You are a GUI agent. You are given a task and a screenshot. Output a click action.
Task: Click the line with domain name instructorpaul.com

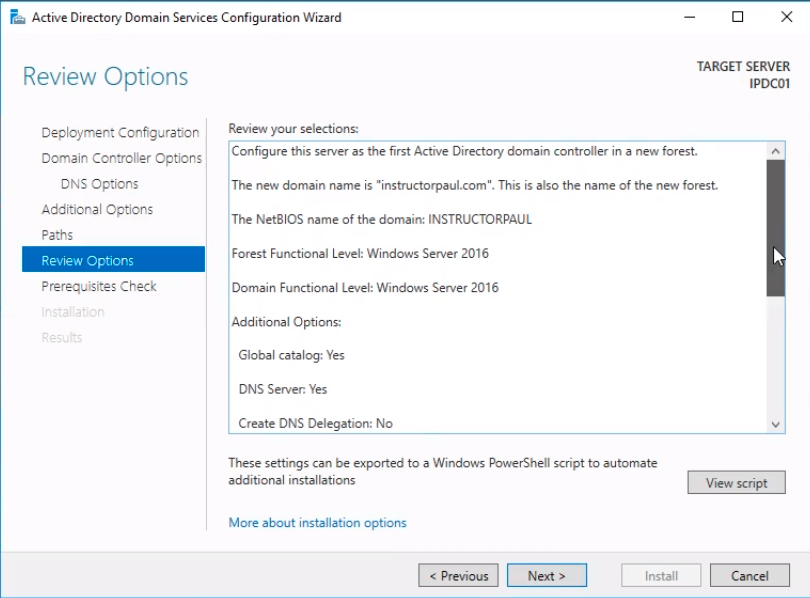click(475, 185)
